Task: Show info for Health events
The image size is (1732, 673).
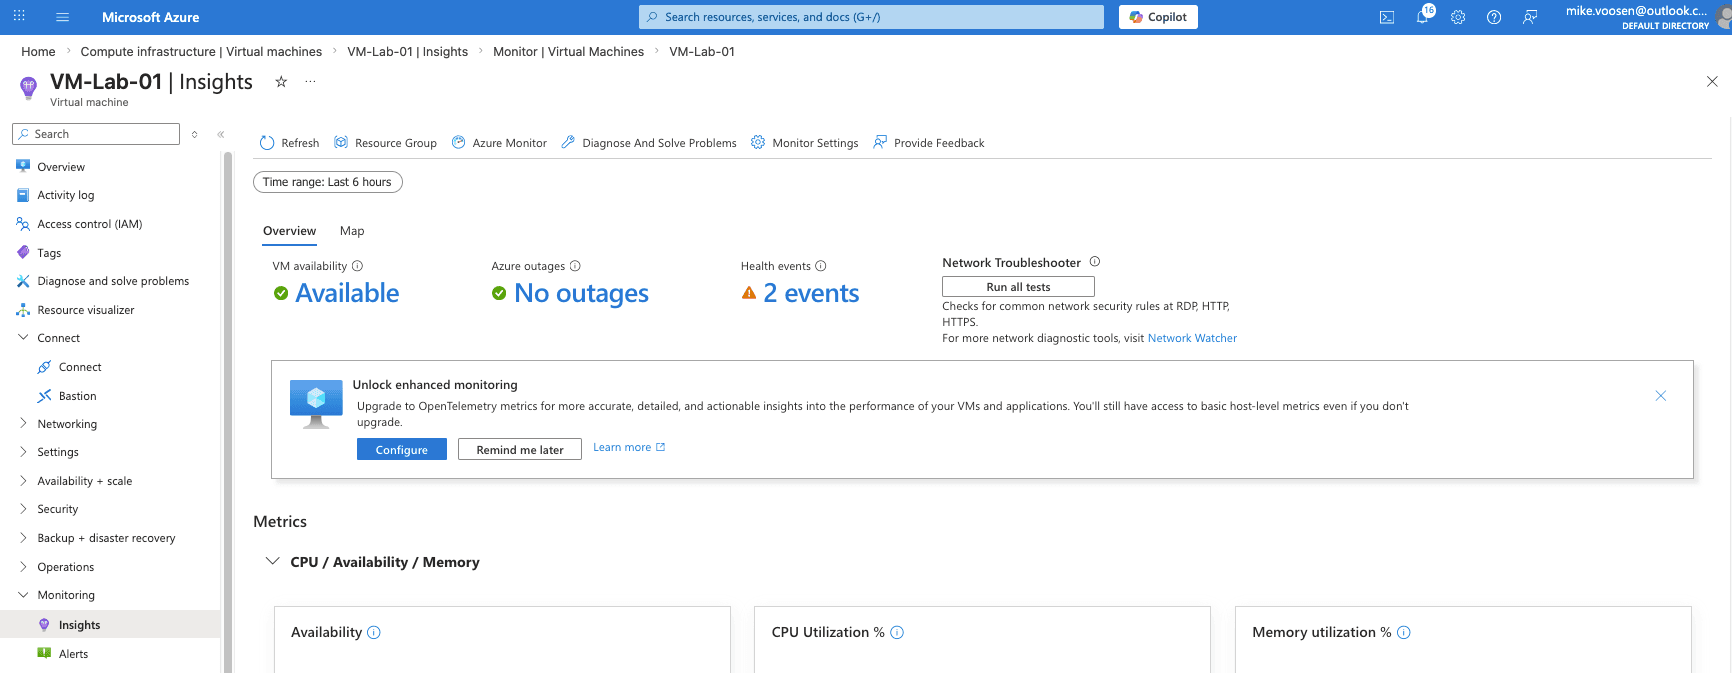Action: point(821,266)
